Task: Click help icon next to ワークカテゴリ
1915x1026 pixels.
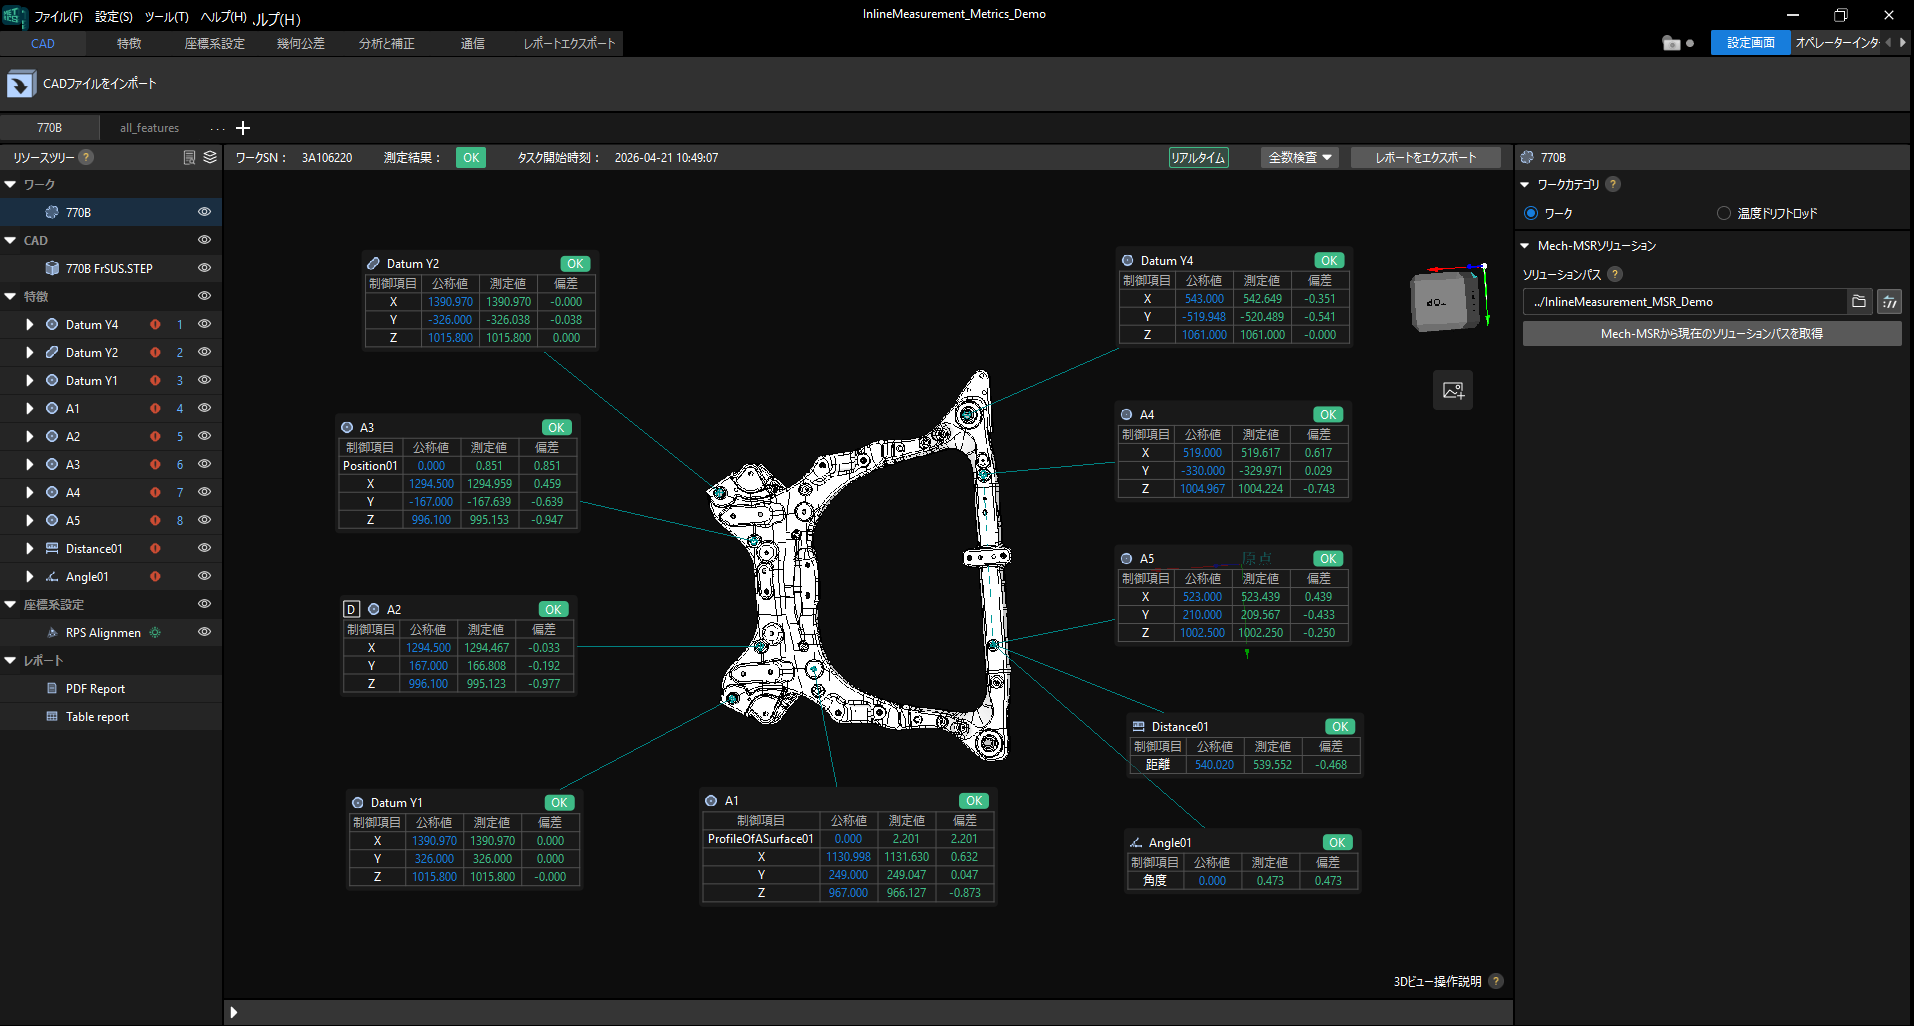Action: tap(1613, 184)
